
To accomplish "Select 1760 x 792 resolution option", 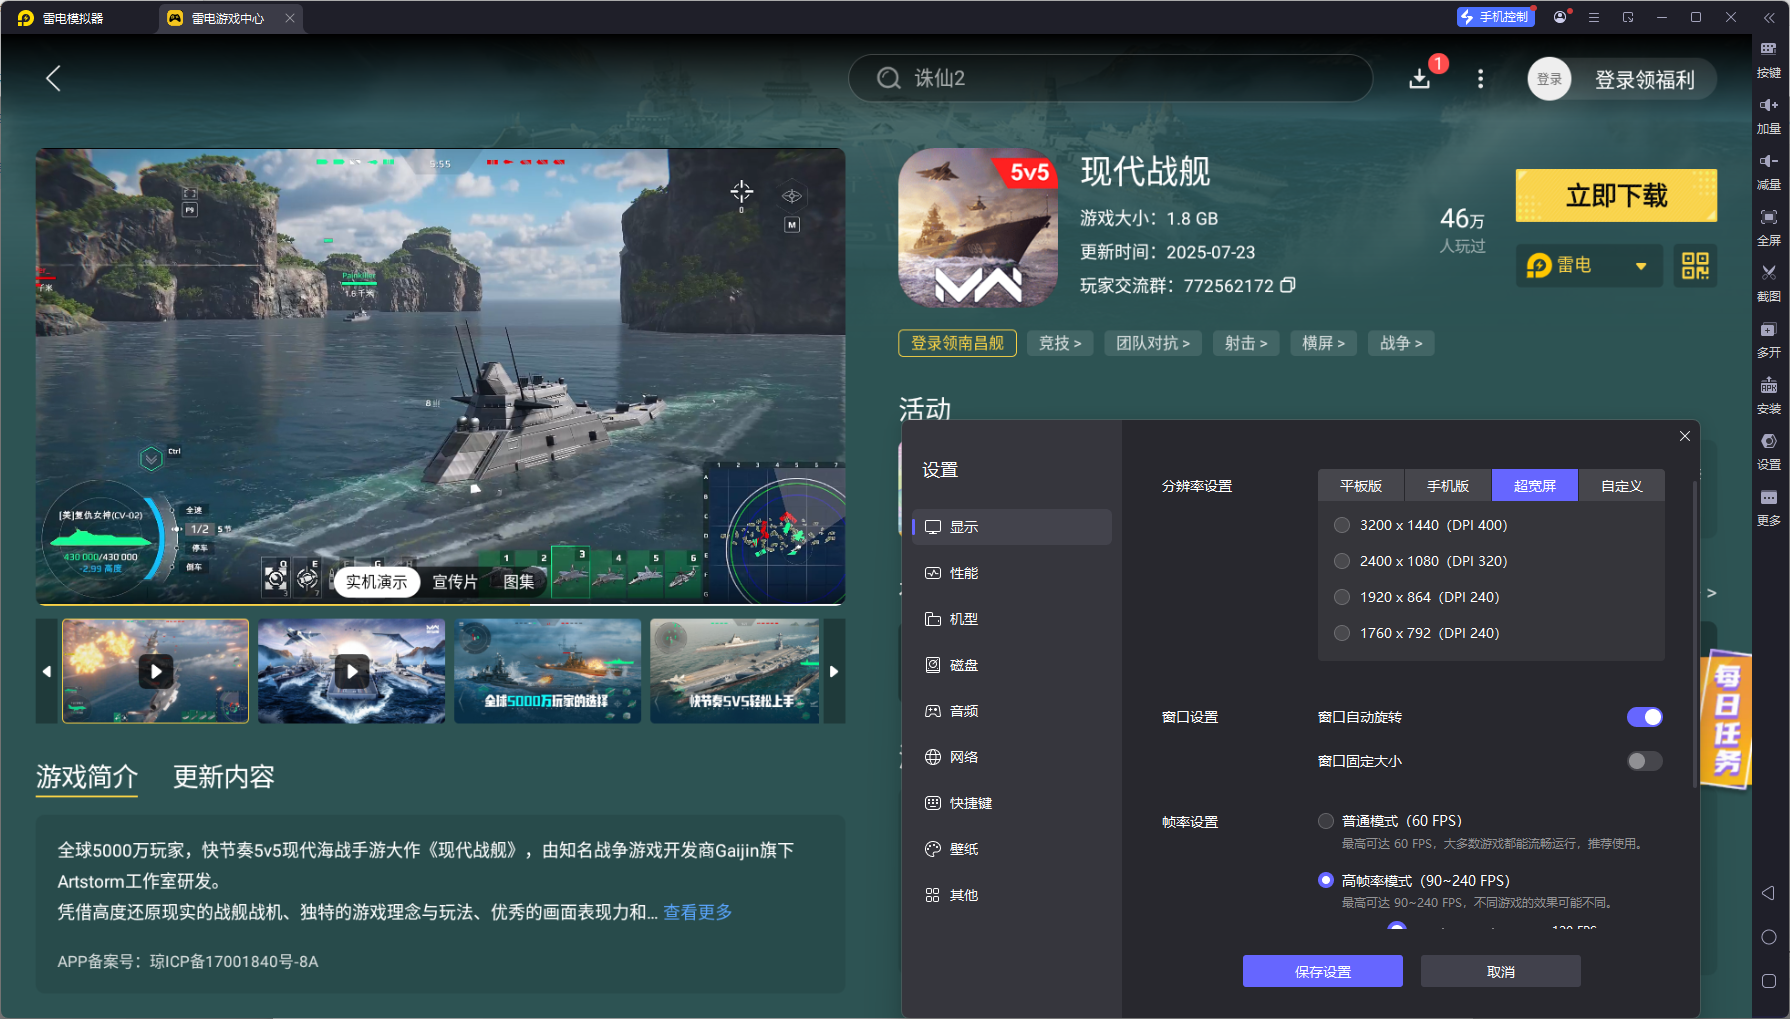I will tap(1342, 633).
